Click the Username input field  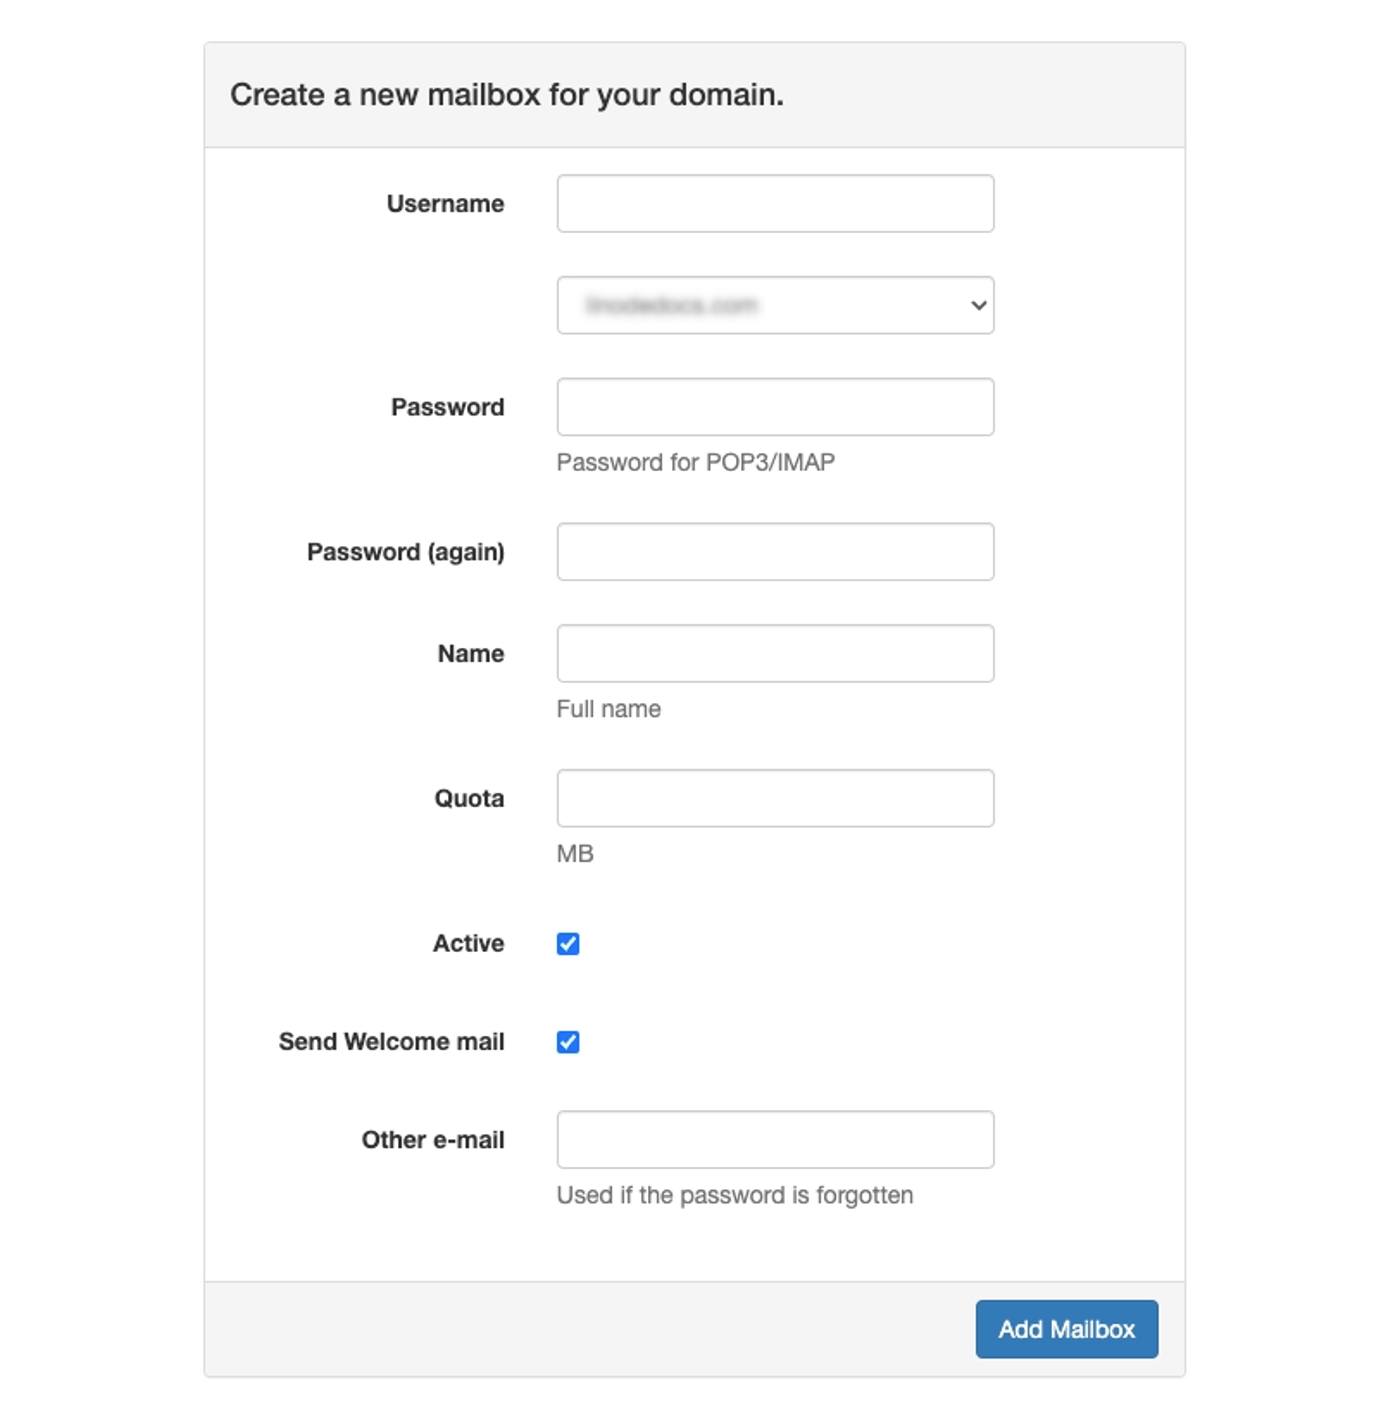pyautogui.click(x=774, y=203)
